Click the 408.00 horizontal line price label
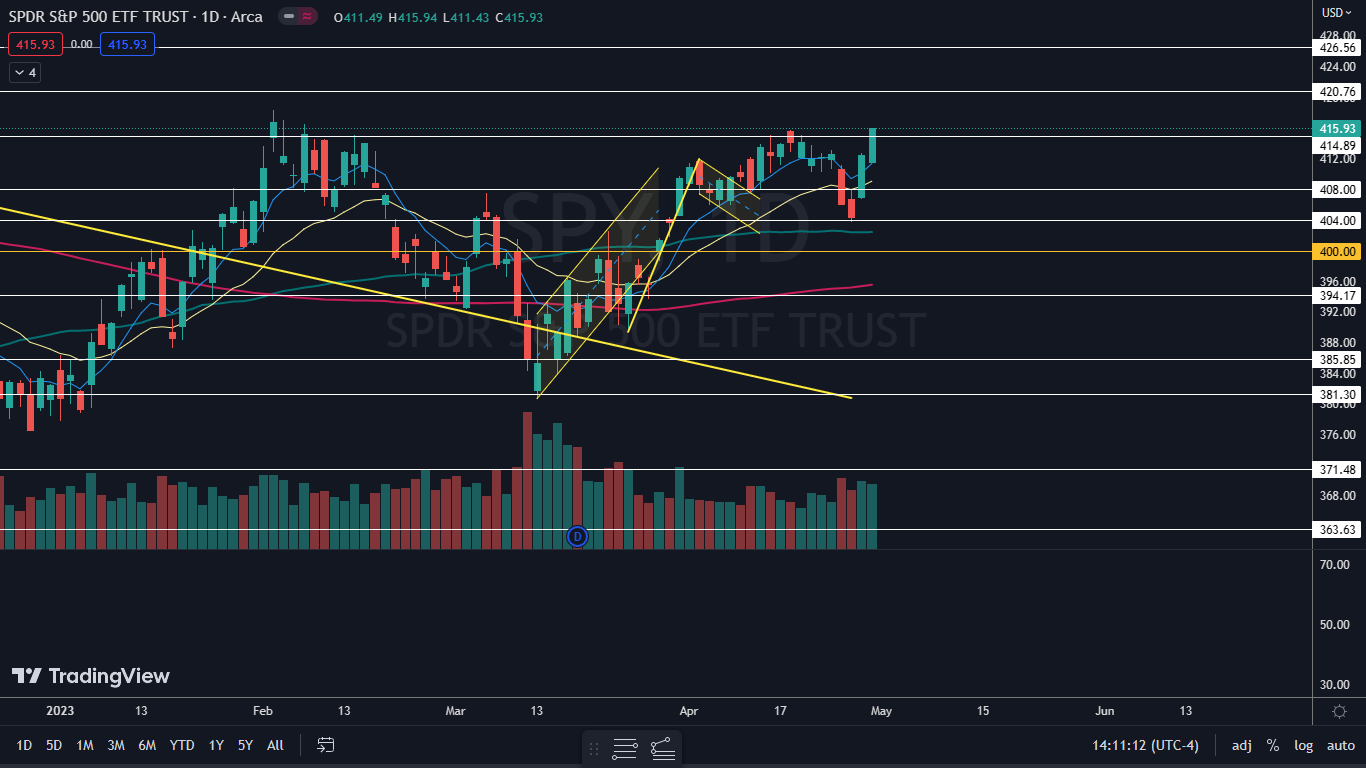 point(1338,189)
